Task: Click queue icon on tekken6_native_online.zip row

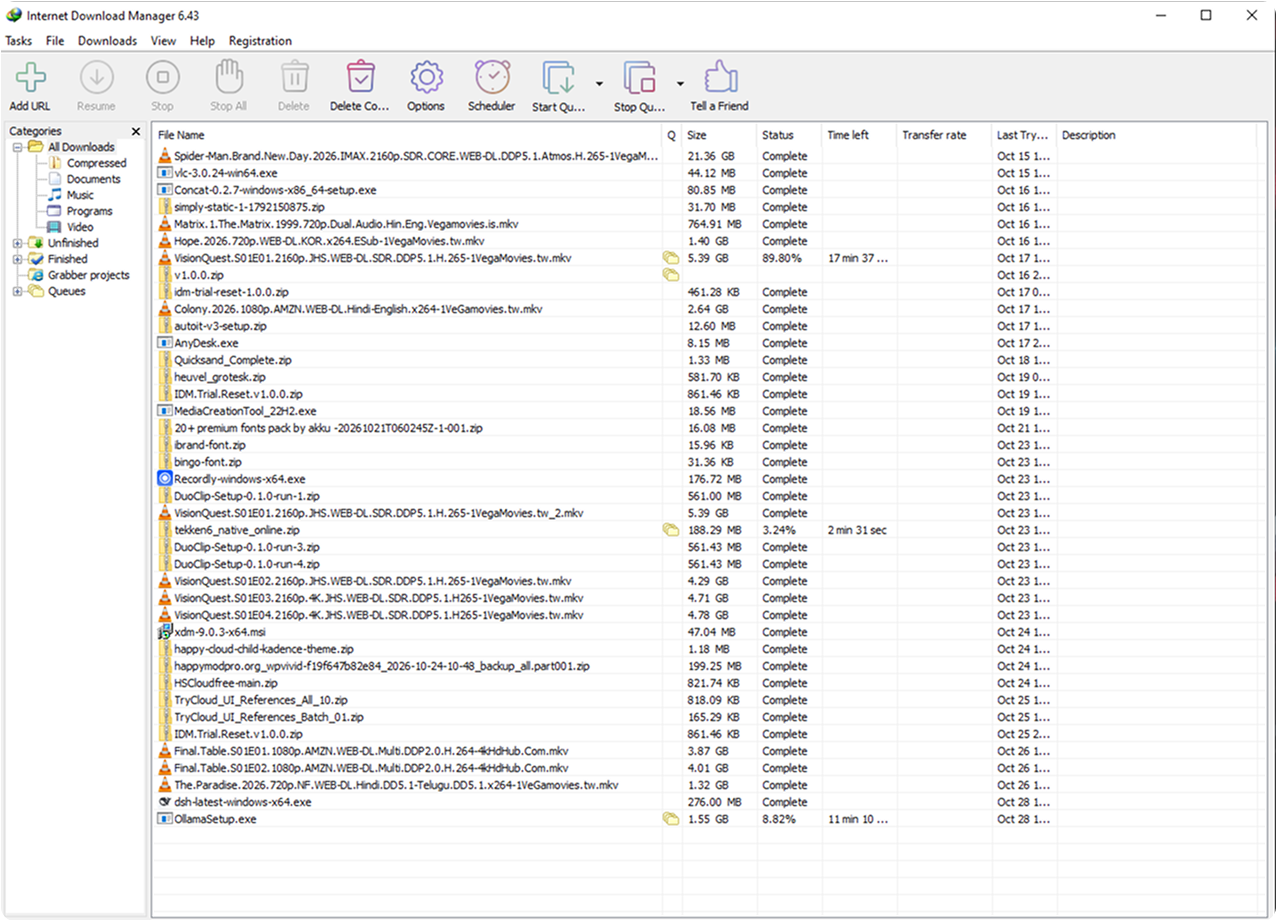Action: pyautogui.click(x=671, y=530)
